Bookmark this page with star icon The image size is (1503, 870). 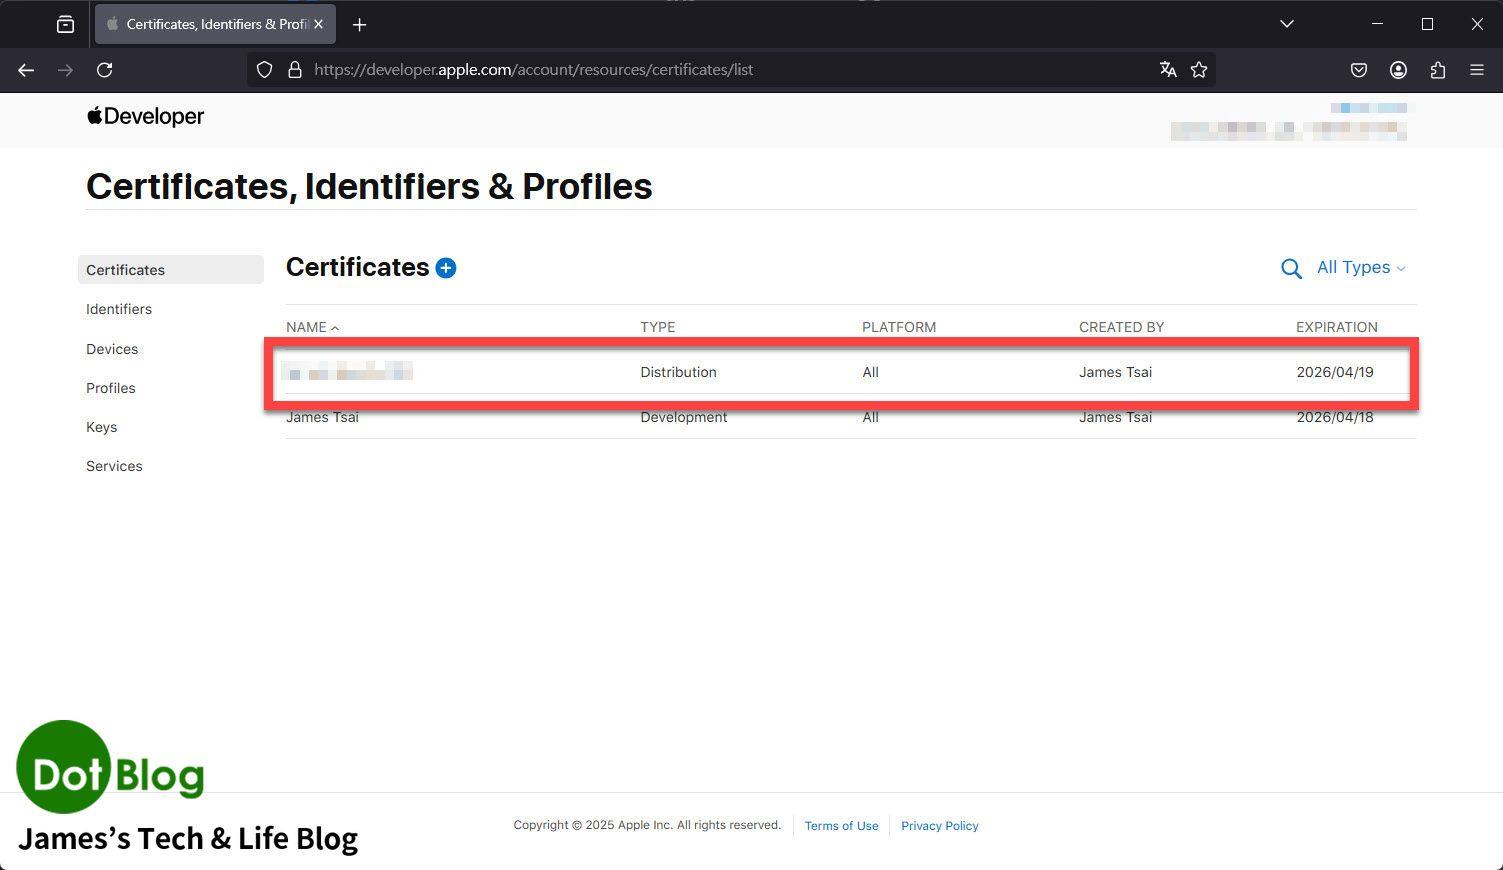click(x=1199, y=70)
